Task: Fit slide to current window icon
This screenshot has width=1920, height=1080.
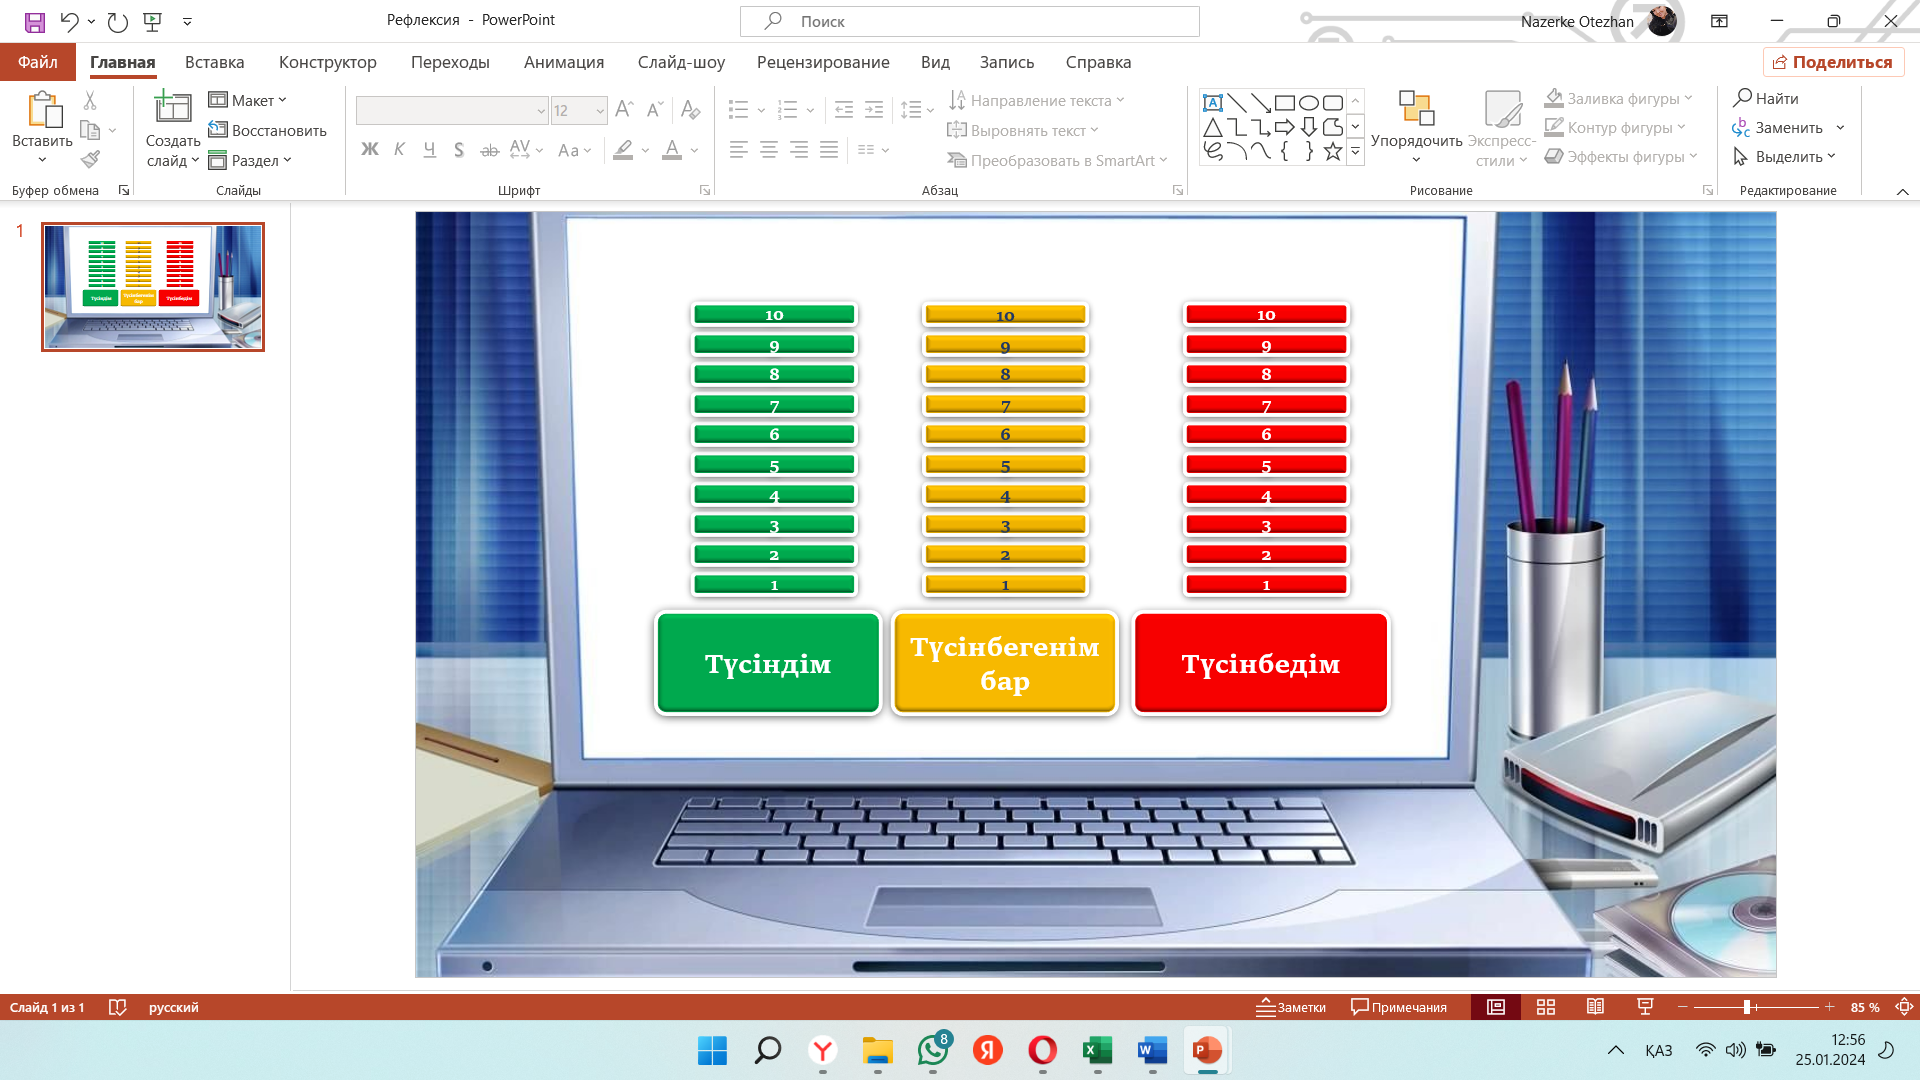Action: (x=1905, y=1007)
